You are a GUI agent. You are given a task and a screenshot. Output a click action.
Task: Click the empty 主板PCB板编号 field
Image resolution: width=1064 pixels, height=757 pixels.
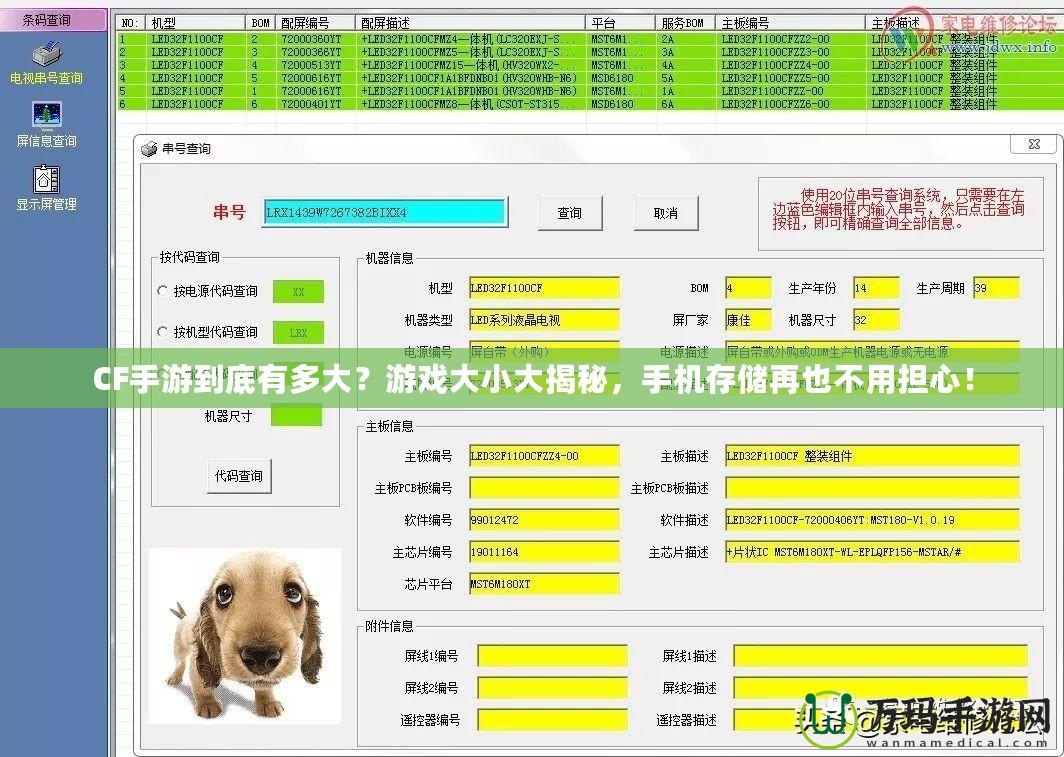click(544, 488)
